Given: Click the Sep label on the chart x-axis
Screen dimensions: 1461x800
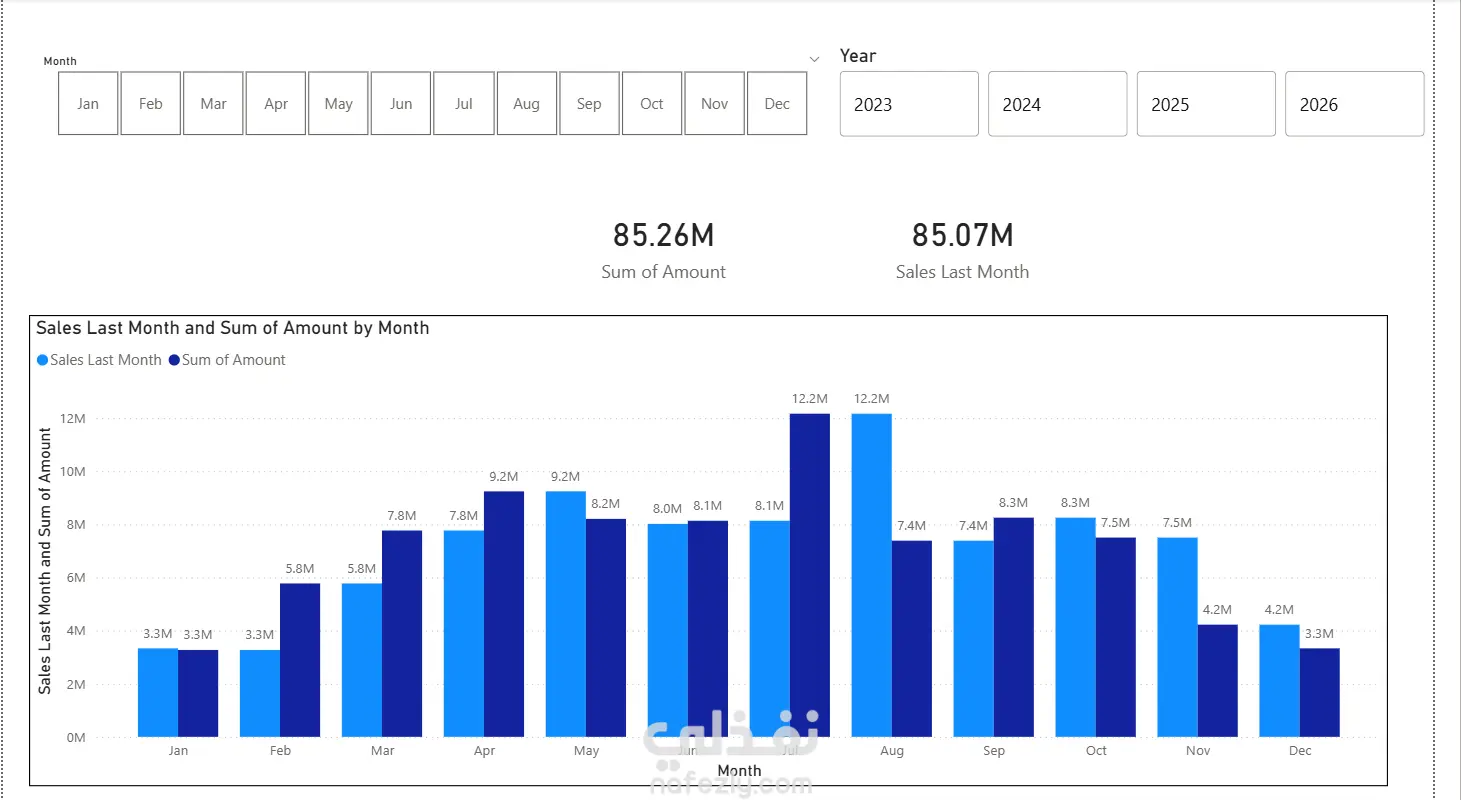Looking at the screenshot, I should coord(994,751).
